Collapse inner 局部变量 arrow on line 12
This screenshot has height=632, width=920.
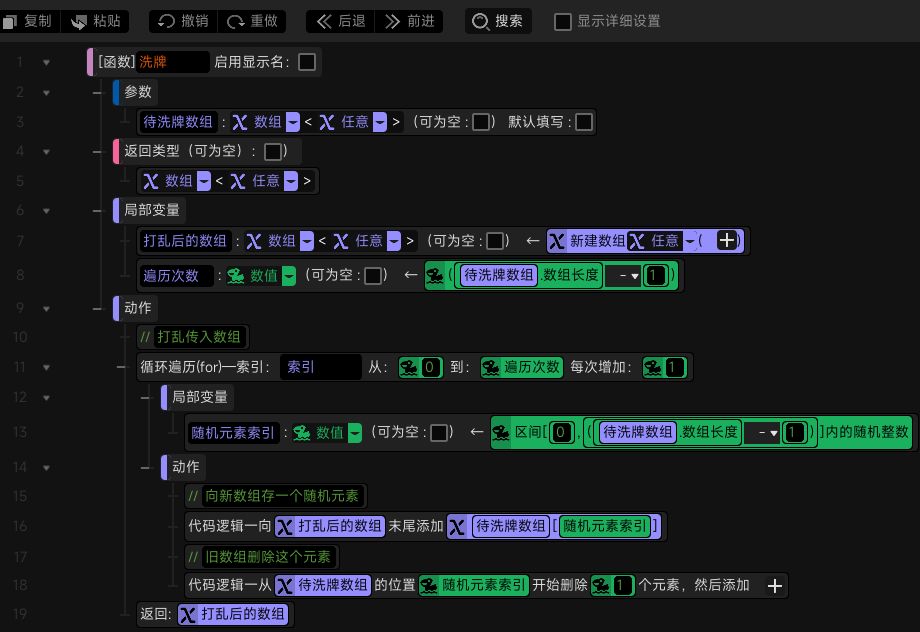pos(46,398)
